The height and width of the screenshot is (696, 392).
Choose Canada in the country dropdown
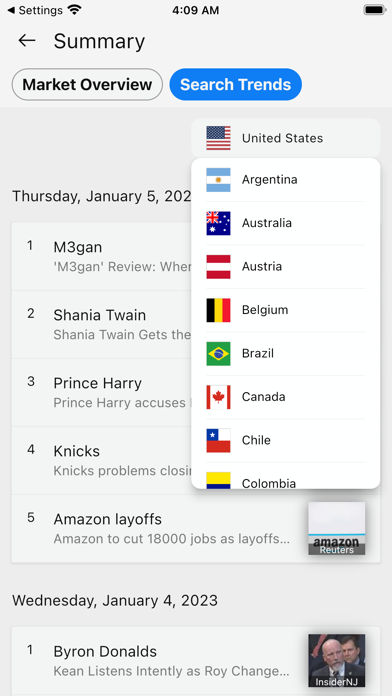point(285,397)
